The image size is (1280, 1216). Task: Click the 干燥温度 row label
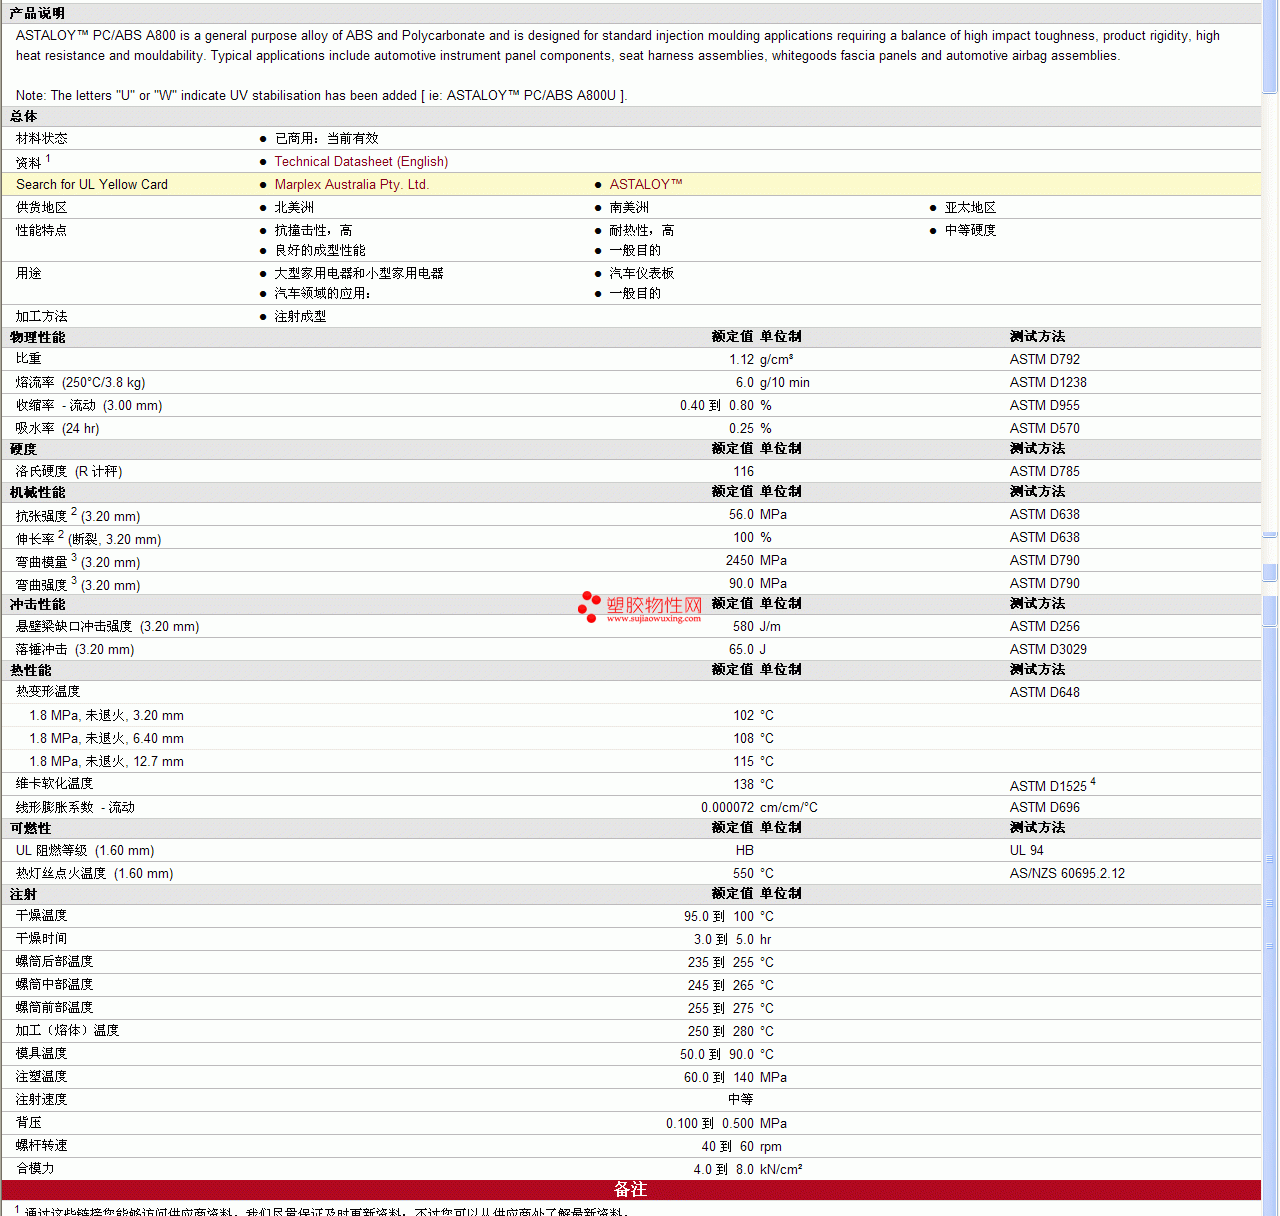click(42, 915)
